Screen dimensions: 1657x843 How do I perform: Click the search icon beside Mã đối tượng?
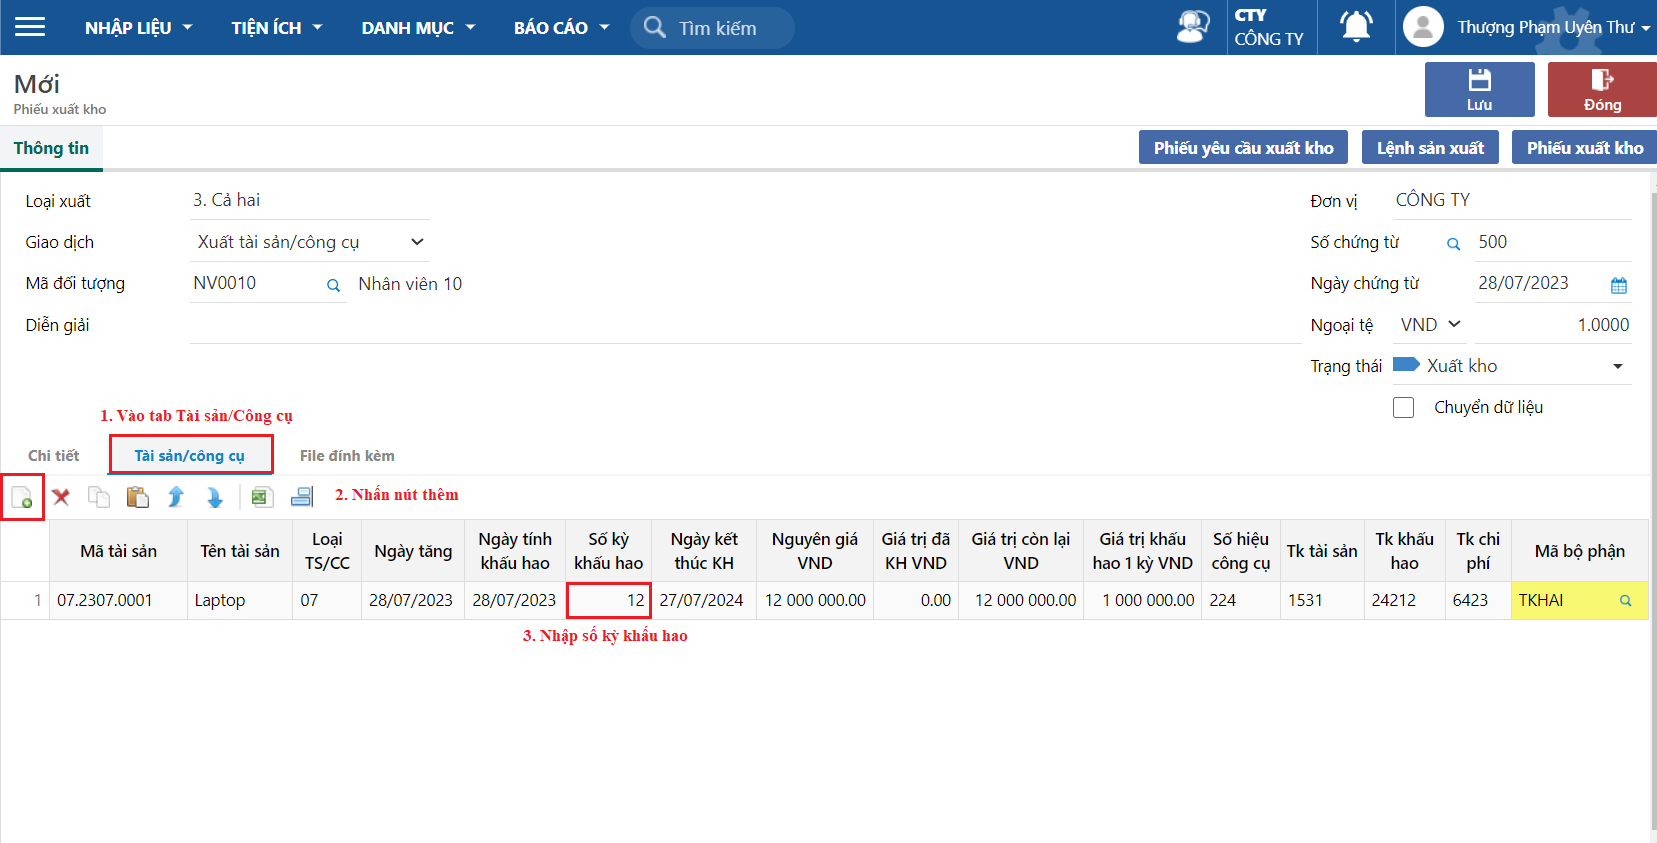[333, 285]
